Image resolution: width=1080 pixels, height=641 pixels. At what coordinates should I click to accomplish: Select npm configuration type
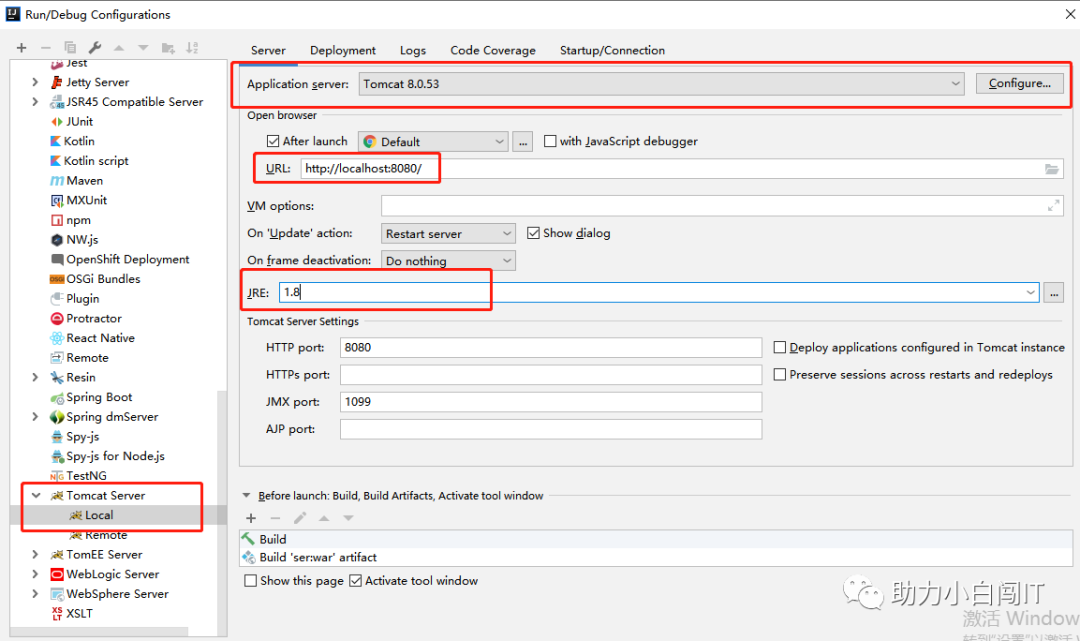[78, 220]
